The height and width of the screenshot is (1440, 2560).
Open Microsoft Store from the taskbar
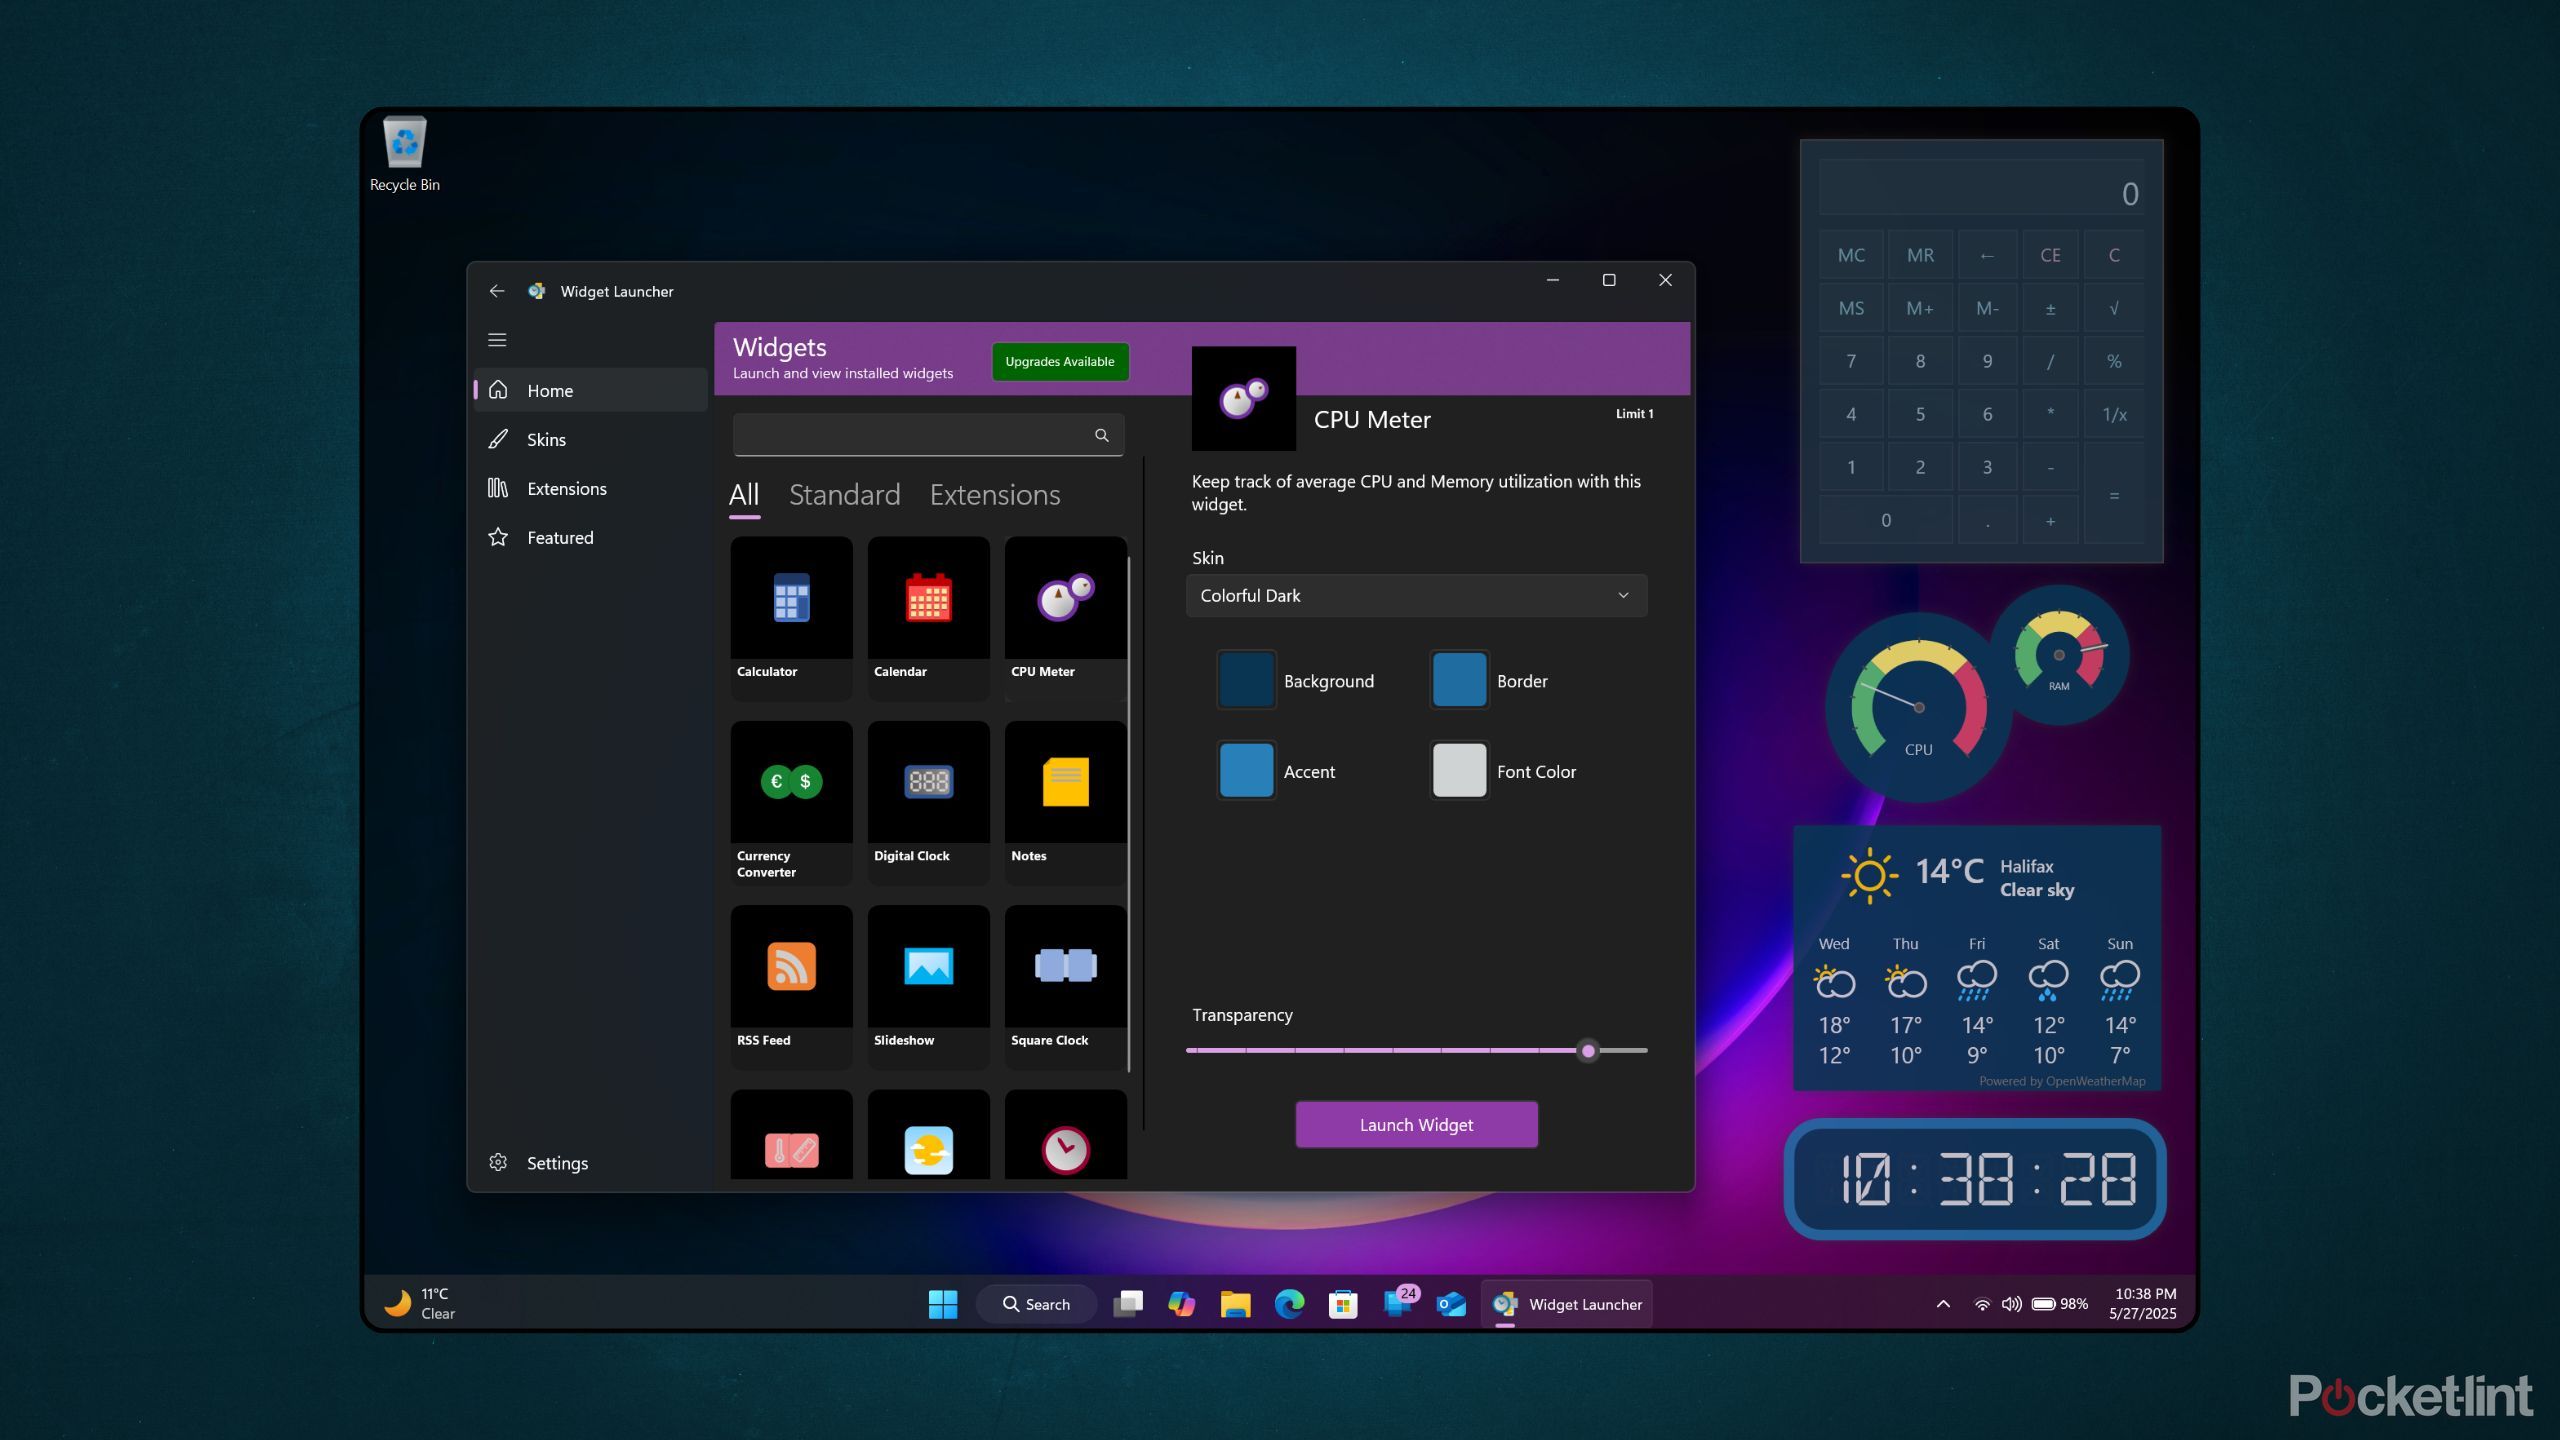[x=1343, y=1304]
